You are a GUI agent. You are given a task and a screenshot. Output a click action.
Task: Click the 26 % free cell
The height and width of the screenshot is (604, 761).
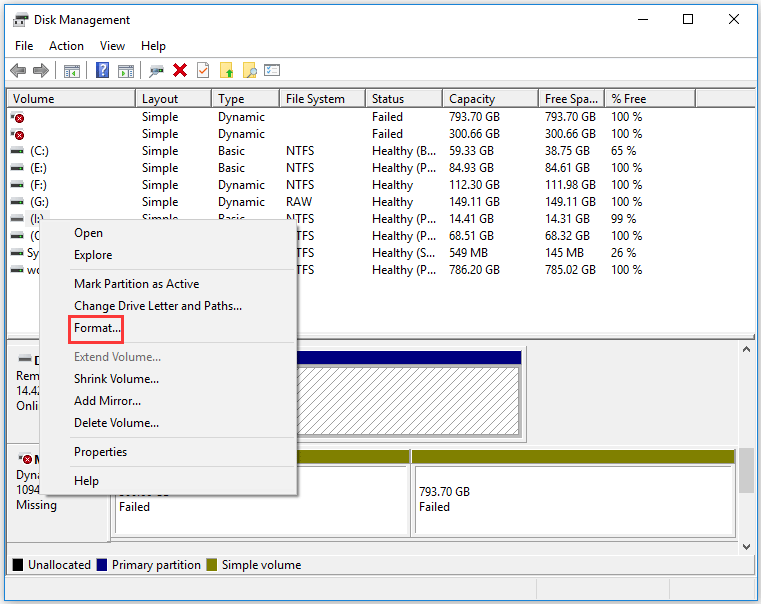click(623, 253)
